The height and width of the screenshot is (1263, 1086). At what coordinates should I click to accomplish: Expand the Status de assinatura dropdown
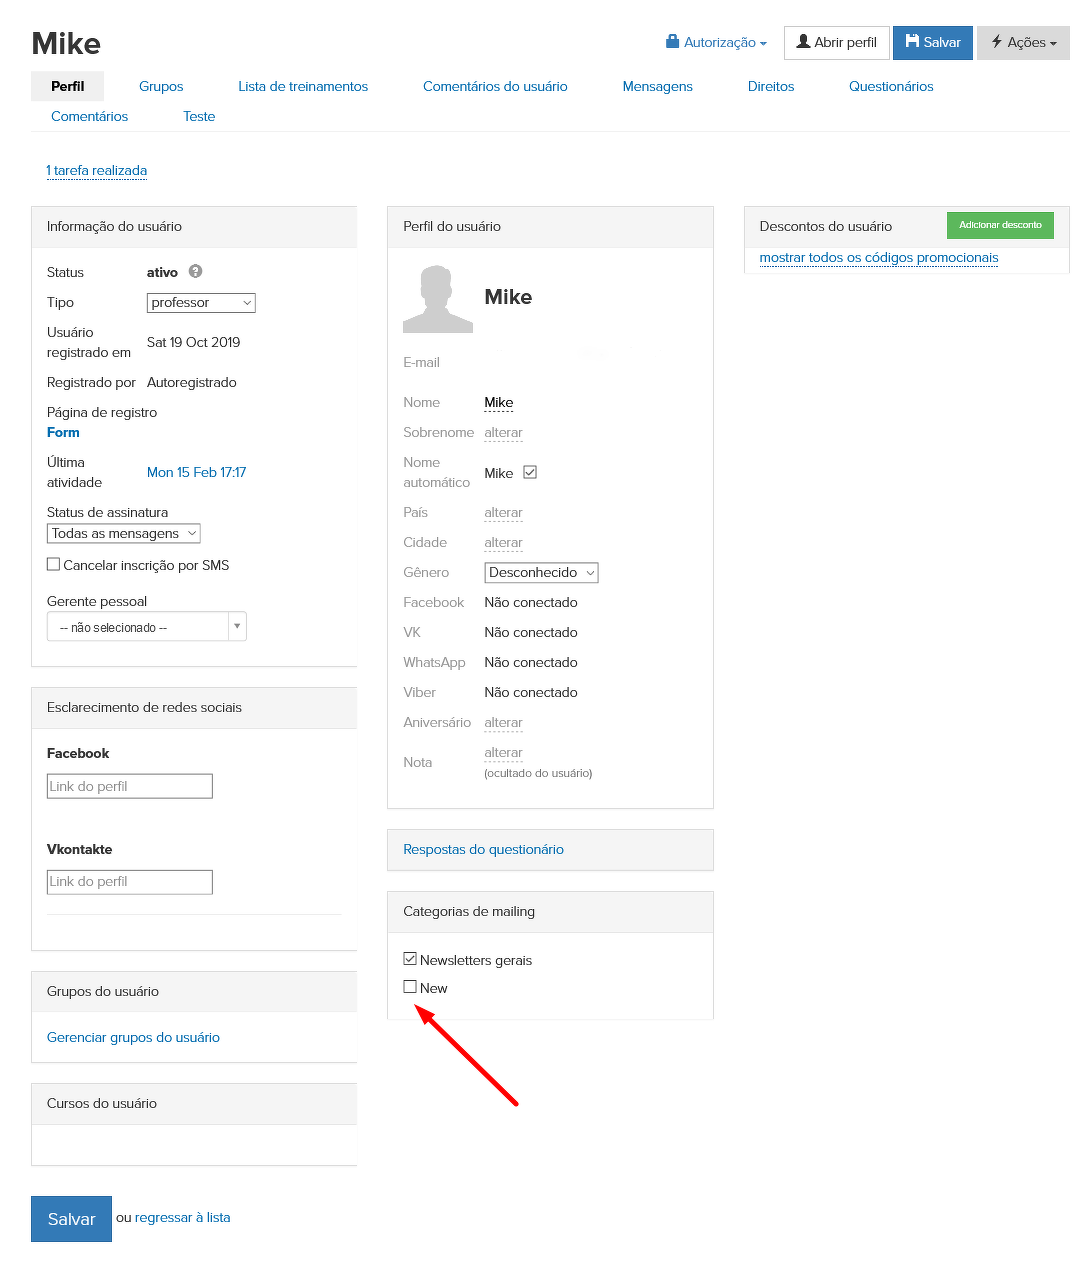coord(124,534)
